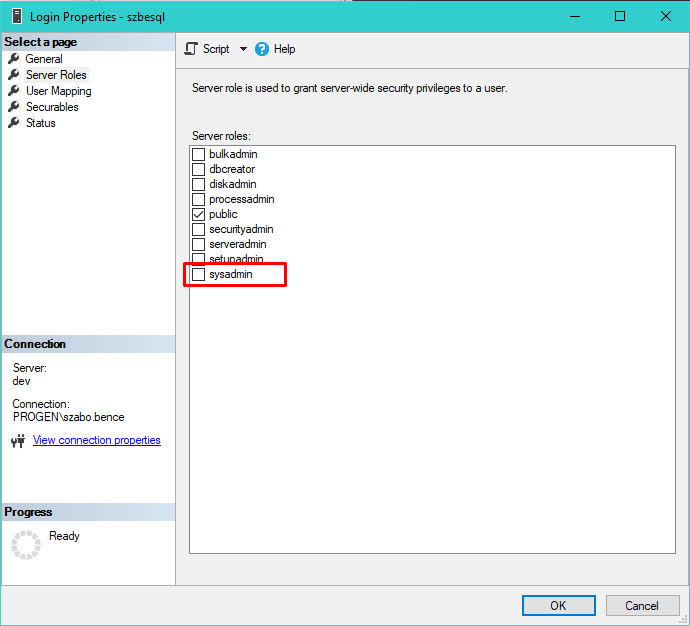The image size is (690, 626).
Task: Click the Script toolbar button
Action: (207, 49)
